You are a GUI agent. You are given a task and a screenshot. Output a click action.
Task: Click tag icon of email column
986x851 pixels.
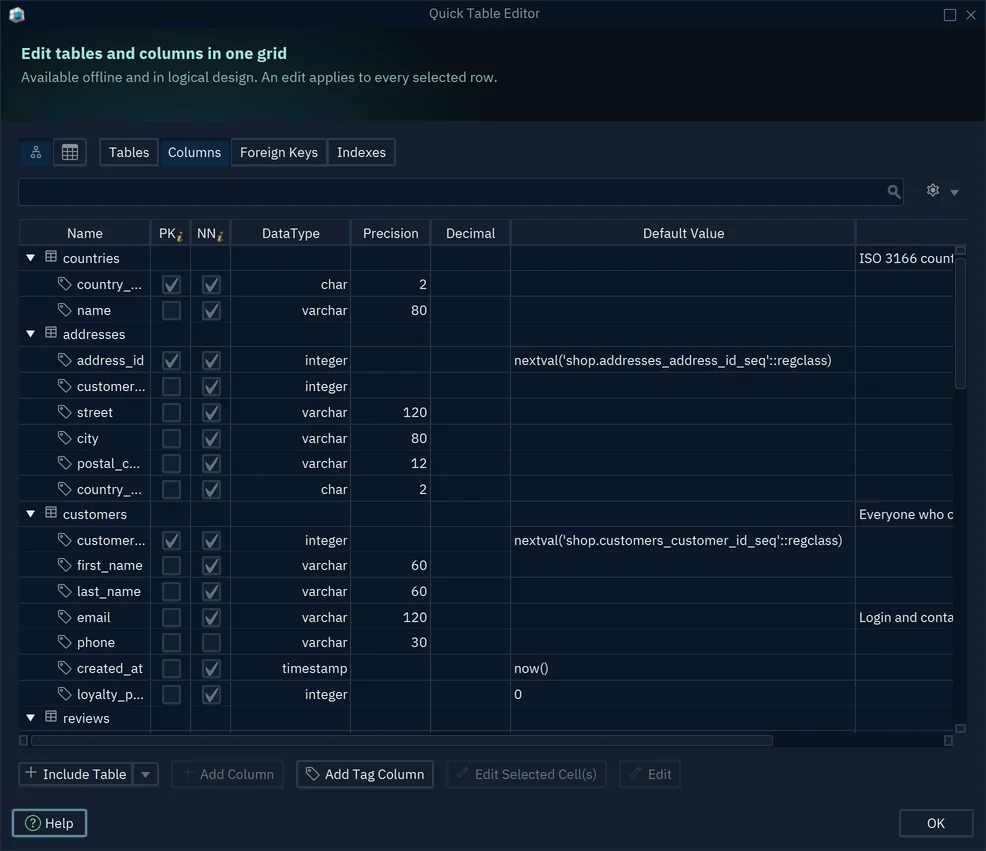pyautogui.click(x=64, y=616)
